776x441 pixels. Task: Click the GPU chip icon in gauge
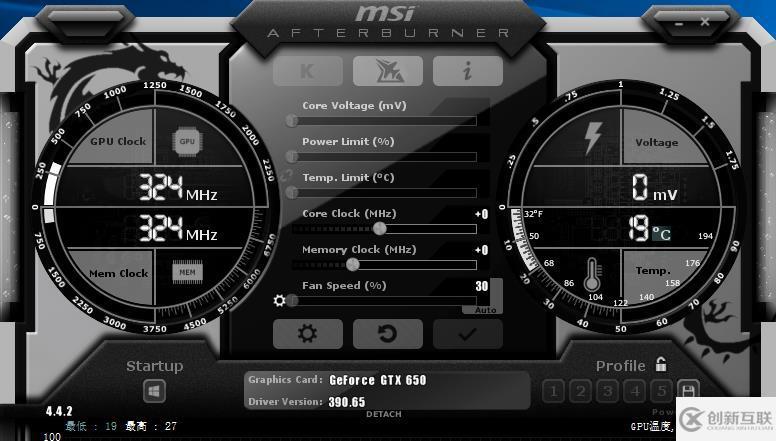pyautogui.click(x=187, y=142)
